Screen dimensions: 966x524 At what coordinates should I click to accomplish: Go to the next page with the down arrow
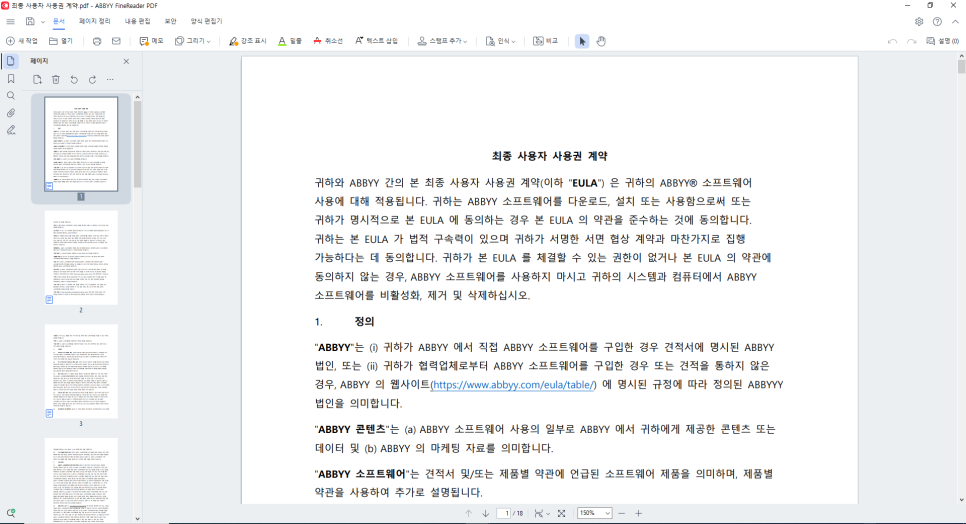[485, 513]
